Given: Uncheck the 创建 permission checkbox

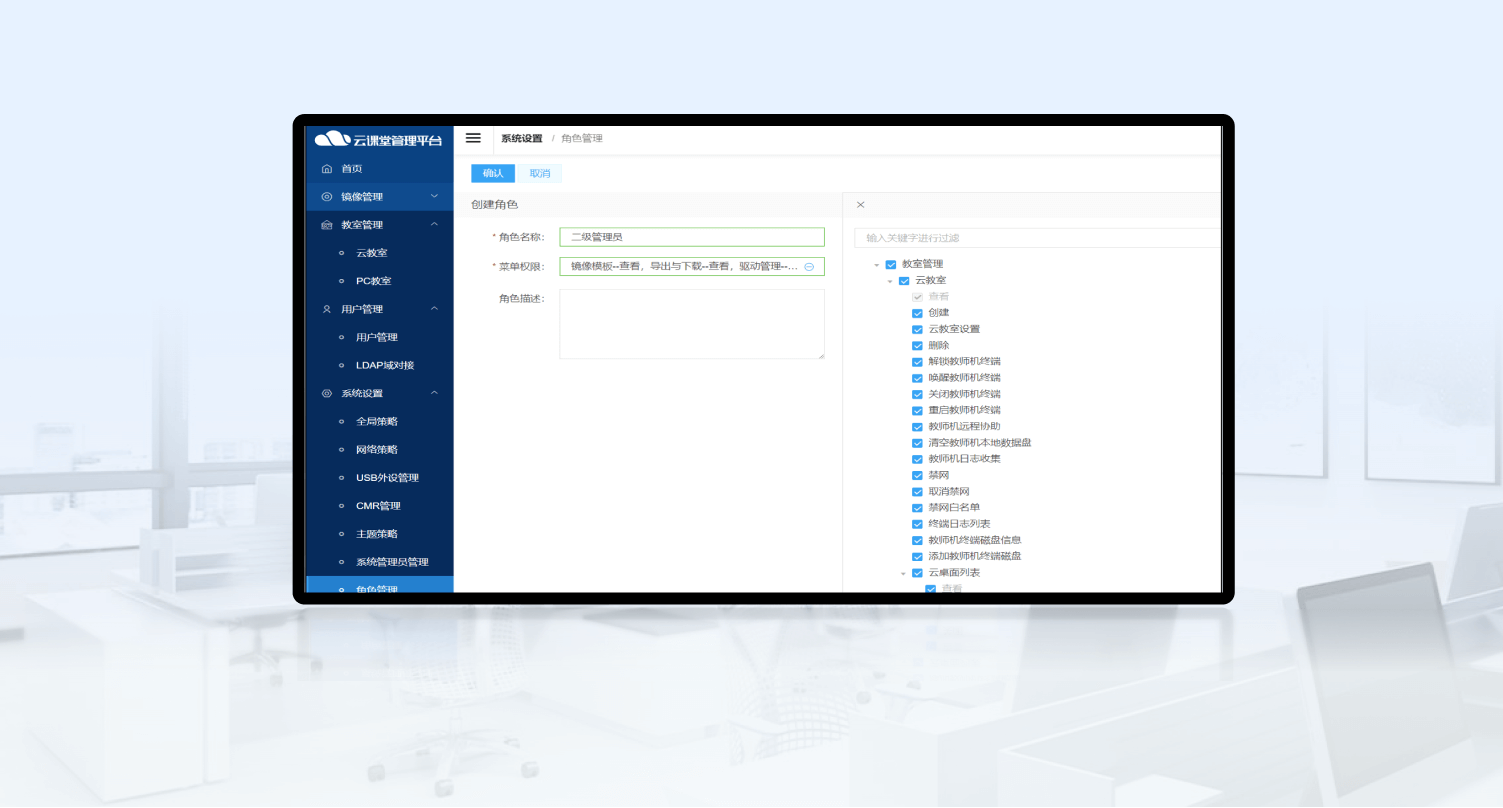Looking at the screenshot, I should 917,313.
